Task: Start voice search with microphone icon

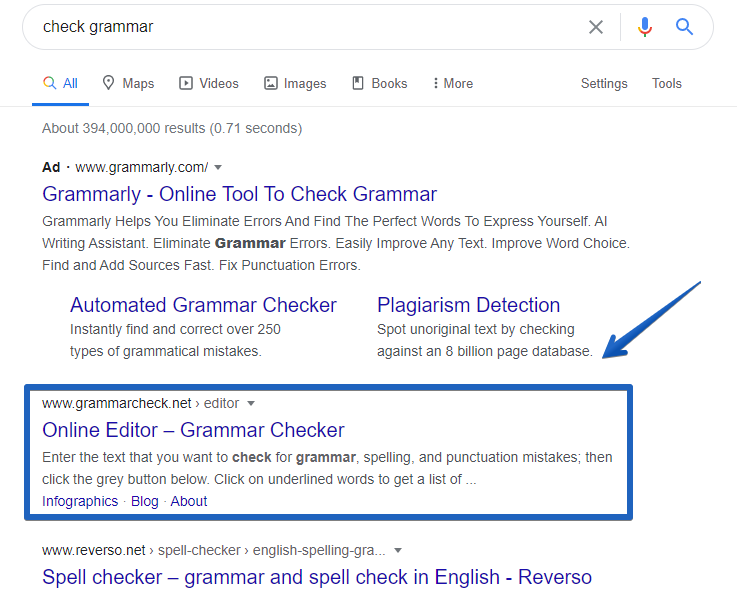Action: pyautogui.click(x=645, y=27)
